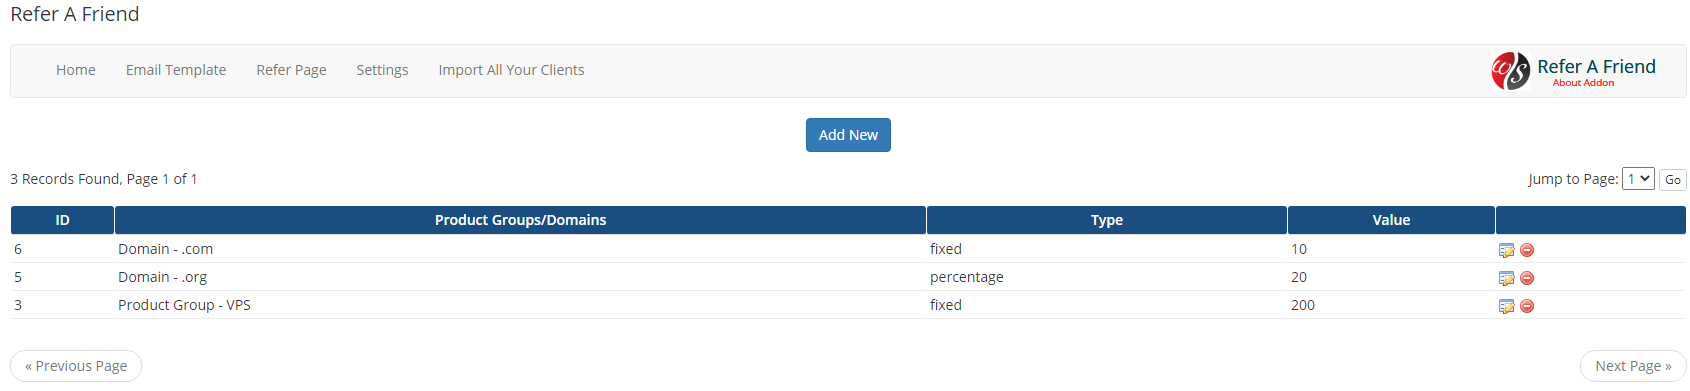Image resolution: width=1690 pixels, height=391 pixels.
Task: Click the Product Groups/Domains column header
Action: [520, 220]
